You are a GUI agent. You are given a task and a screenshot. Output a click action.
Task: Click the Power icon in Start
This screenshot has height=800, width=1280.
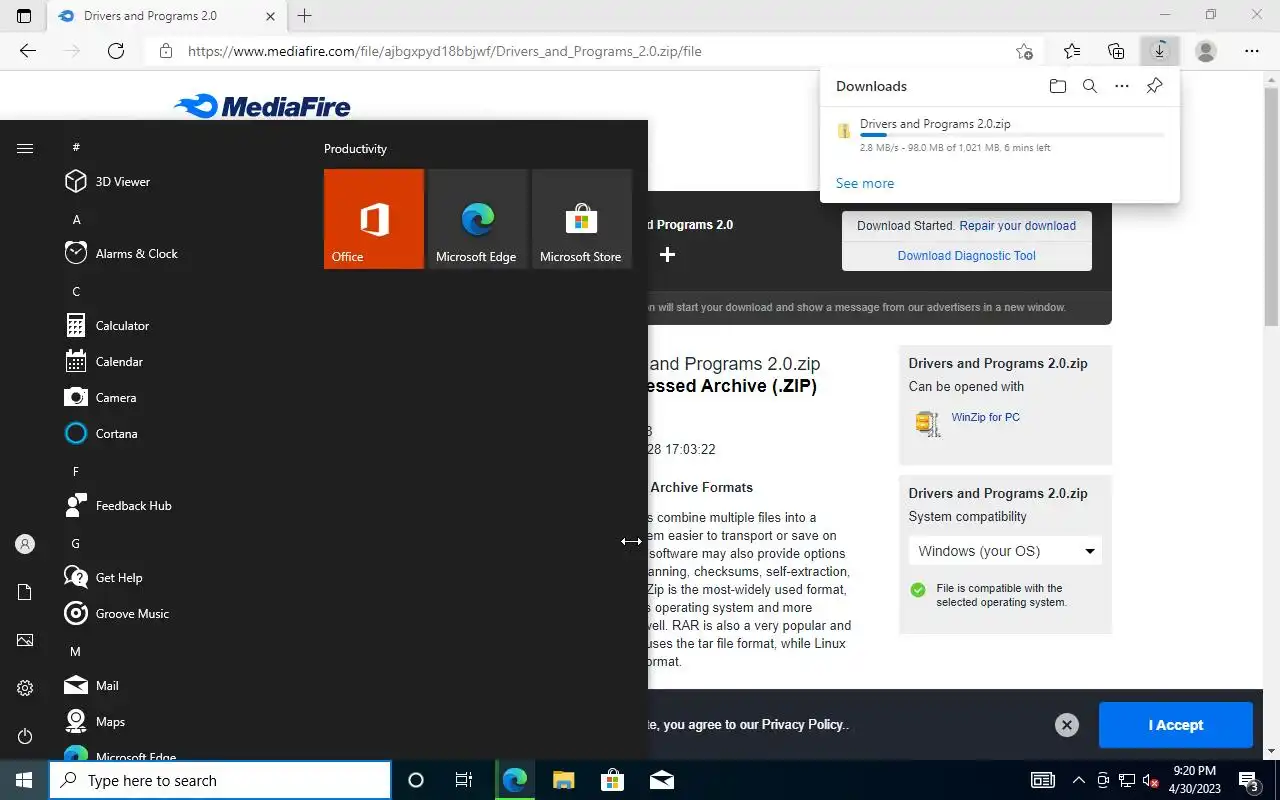click(x=25, y=736)
